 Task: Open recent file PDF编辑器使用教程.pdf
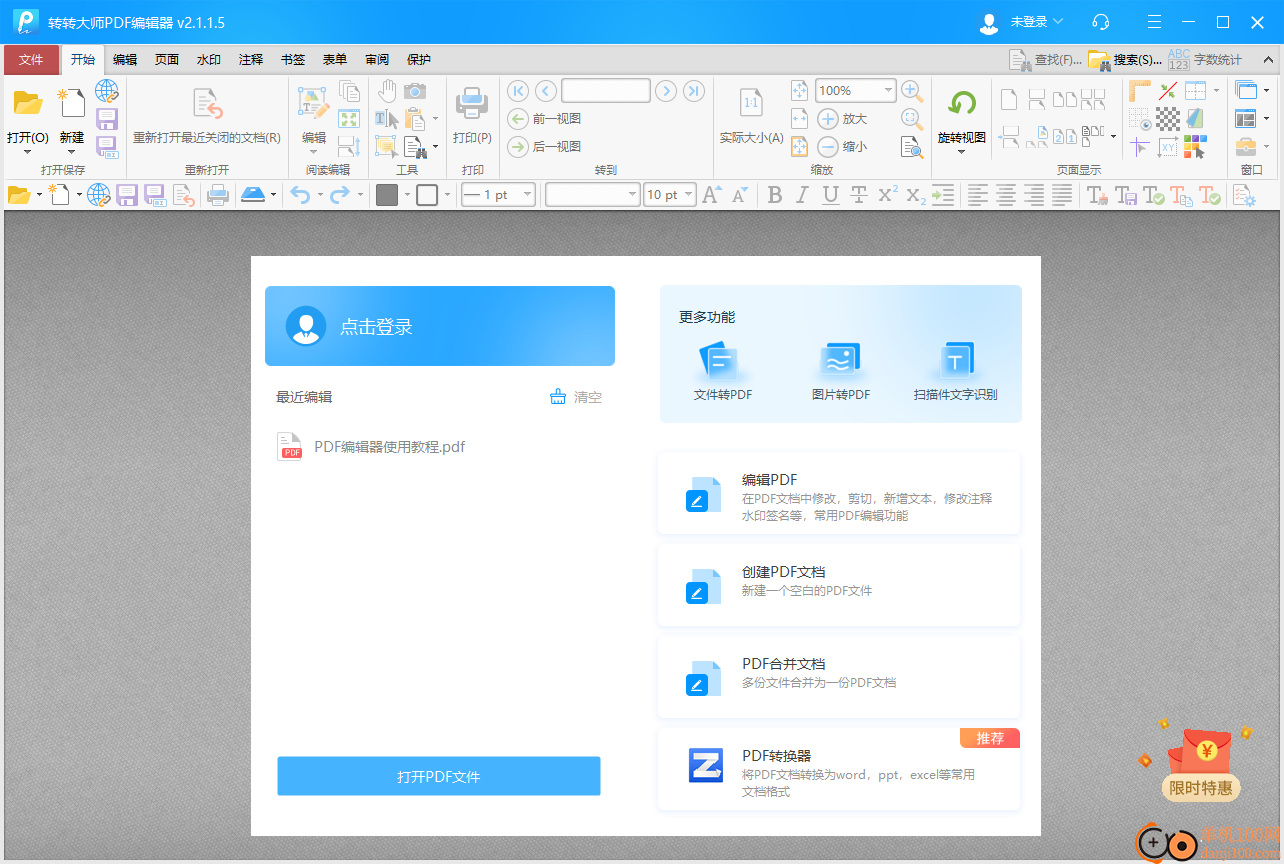372,447
